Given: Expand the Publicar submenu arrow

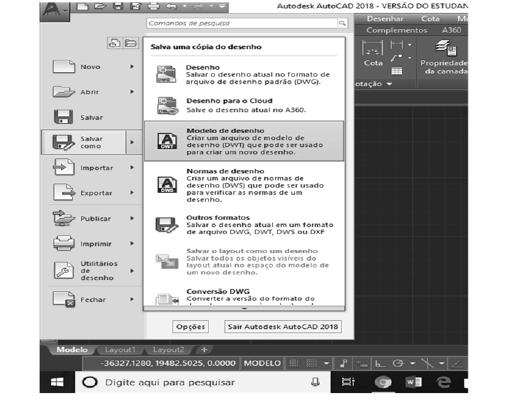Looking at the screenshot, I should (132, 218).
